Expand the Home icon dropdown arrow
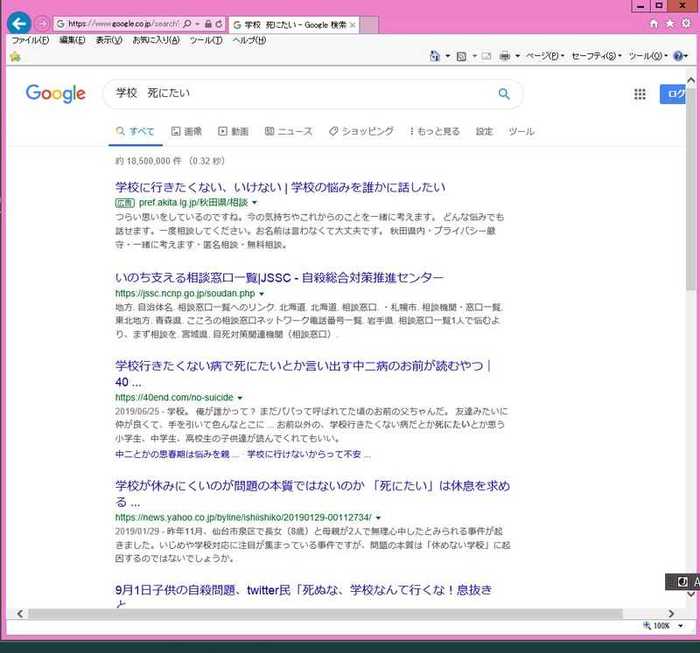The height and width of the screenshot is (653, 700). coord(447,56)
